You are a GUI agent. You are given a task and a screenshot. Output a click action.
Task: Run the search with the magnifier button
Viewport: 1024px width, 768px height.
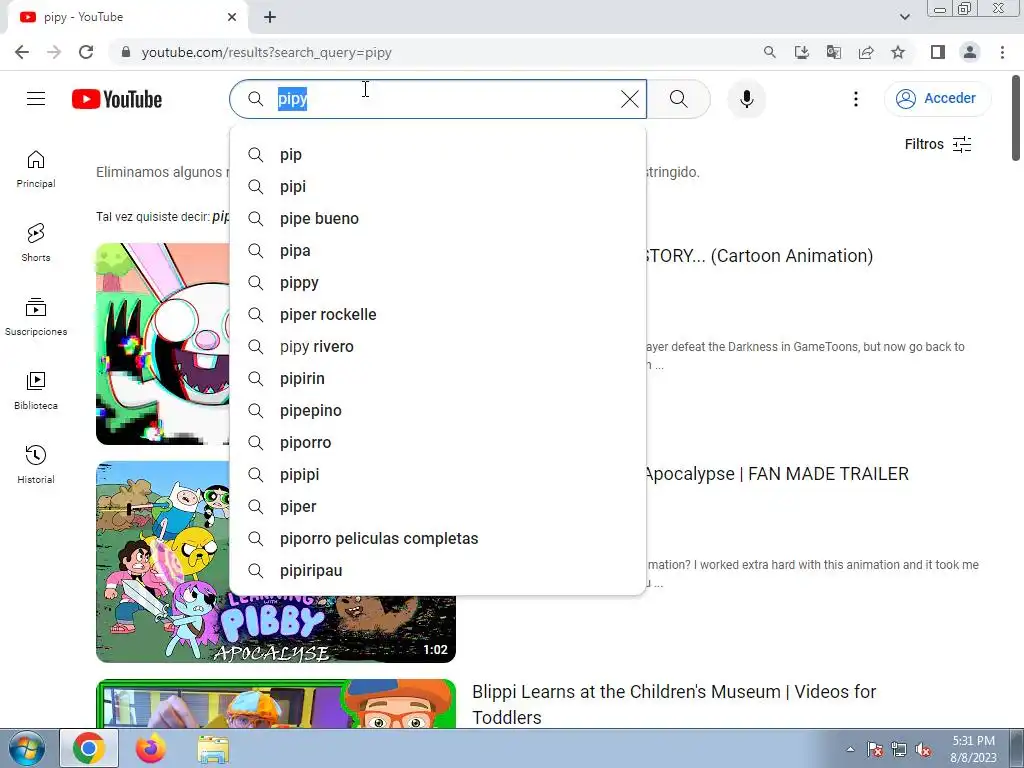[679, 99]
